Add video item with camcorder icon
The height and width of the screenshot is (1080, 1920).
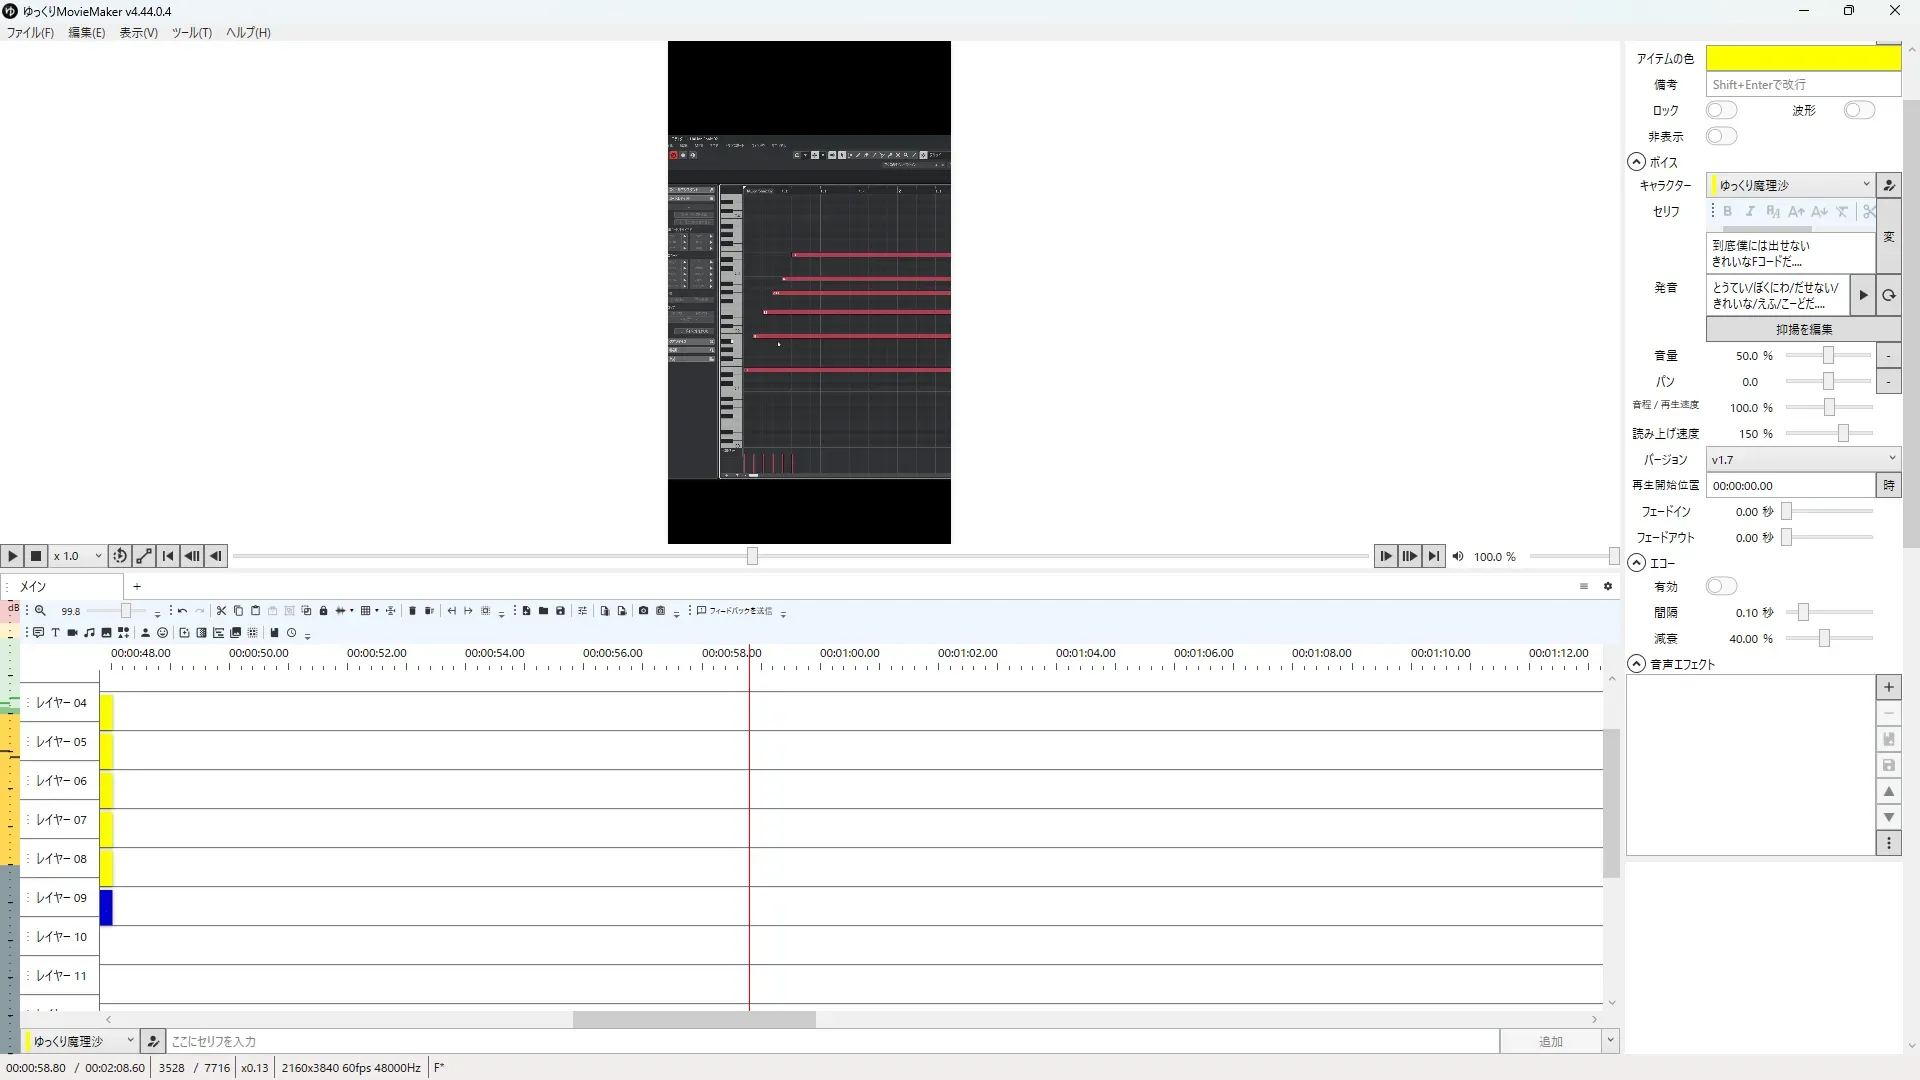tap(72, 633)
